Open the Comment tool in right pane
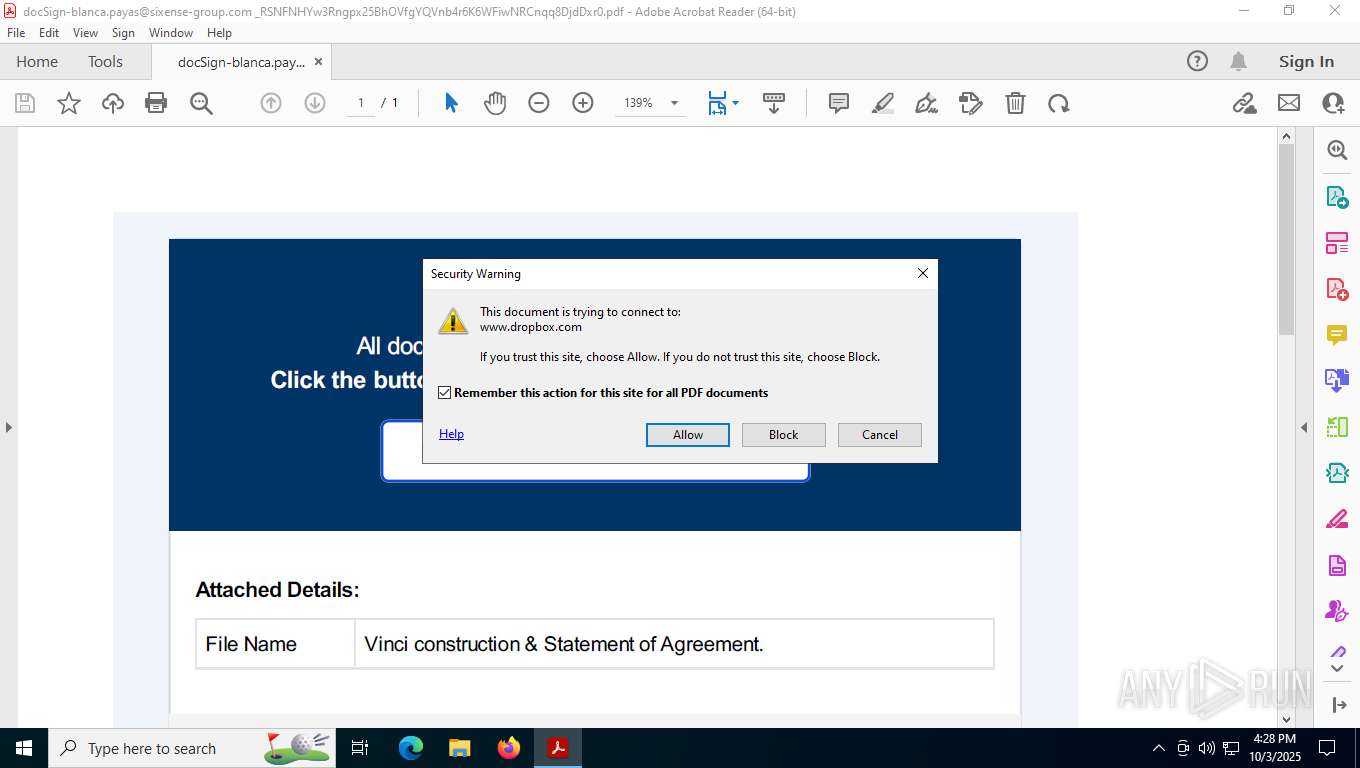The image size is (1360, 768). (x=1337, y=335)
